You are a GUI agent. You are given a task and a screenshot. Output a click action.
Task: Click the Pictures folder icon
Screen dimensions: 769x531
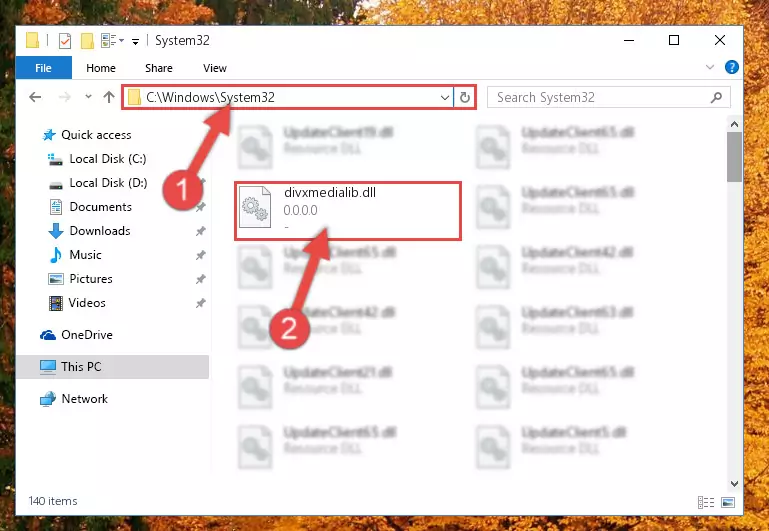point(55,279)
